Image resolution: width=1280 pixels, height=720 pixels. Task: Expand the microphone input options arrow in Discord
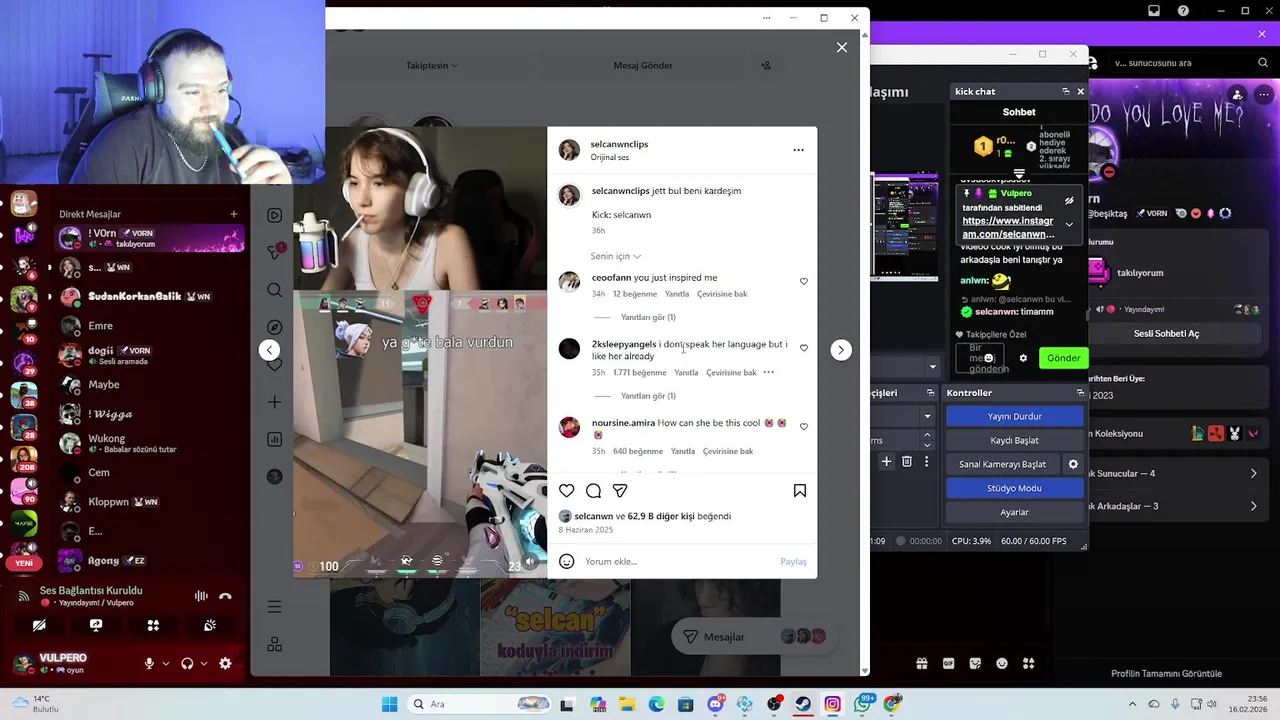(x=165, y=663)
